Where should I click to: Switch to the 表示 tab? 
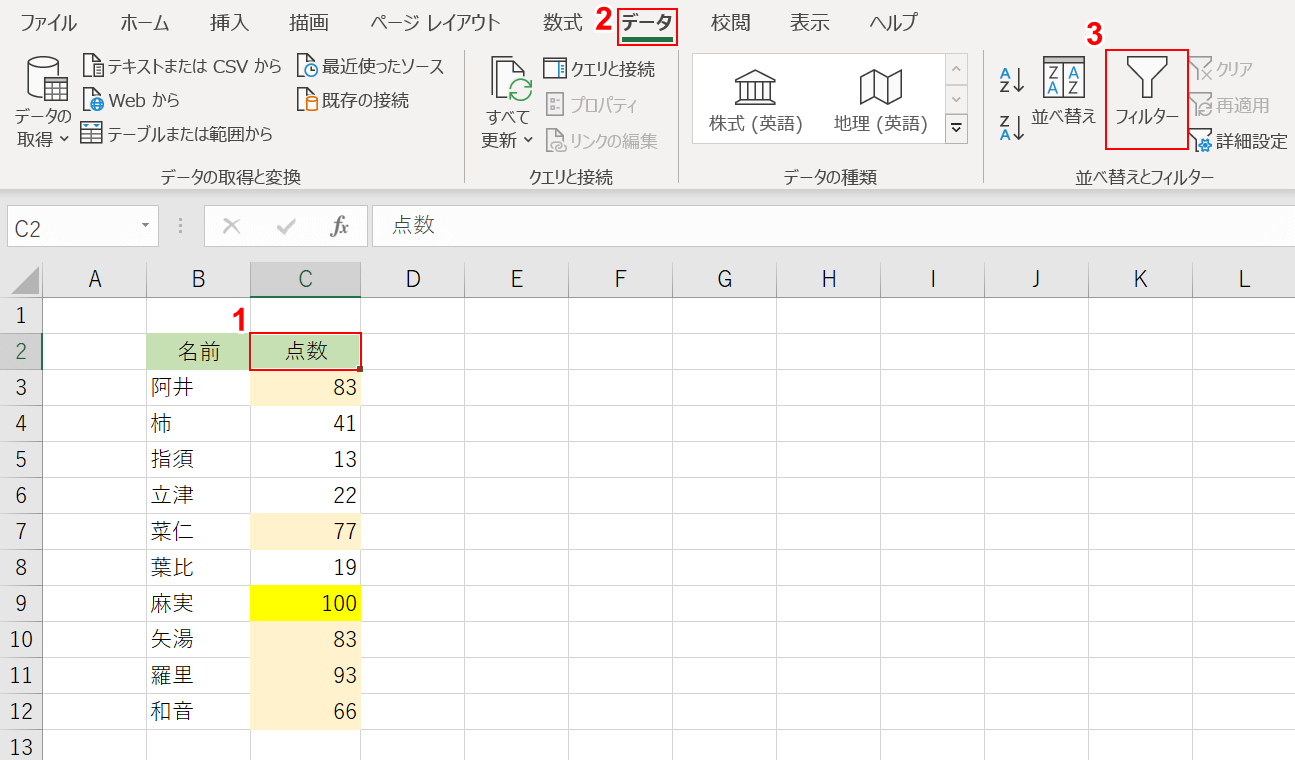(x=810, y=22)
